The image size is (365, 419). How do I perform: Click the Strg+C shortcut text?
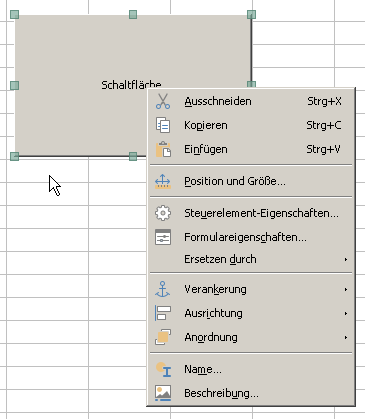324,125
